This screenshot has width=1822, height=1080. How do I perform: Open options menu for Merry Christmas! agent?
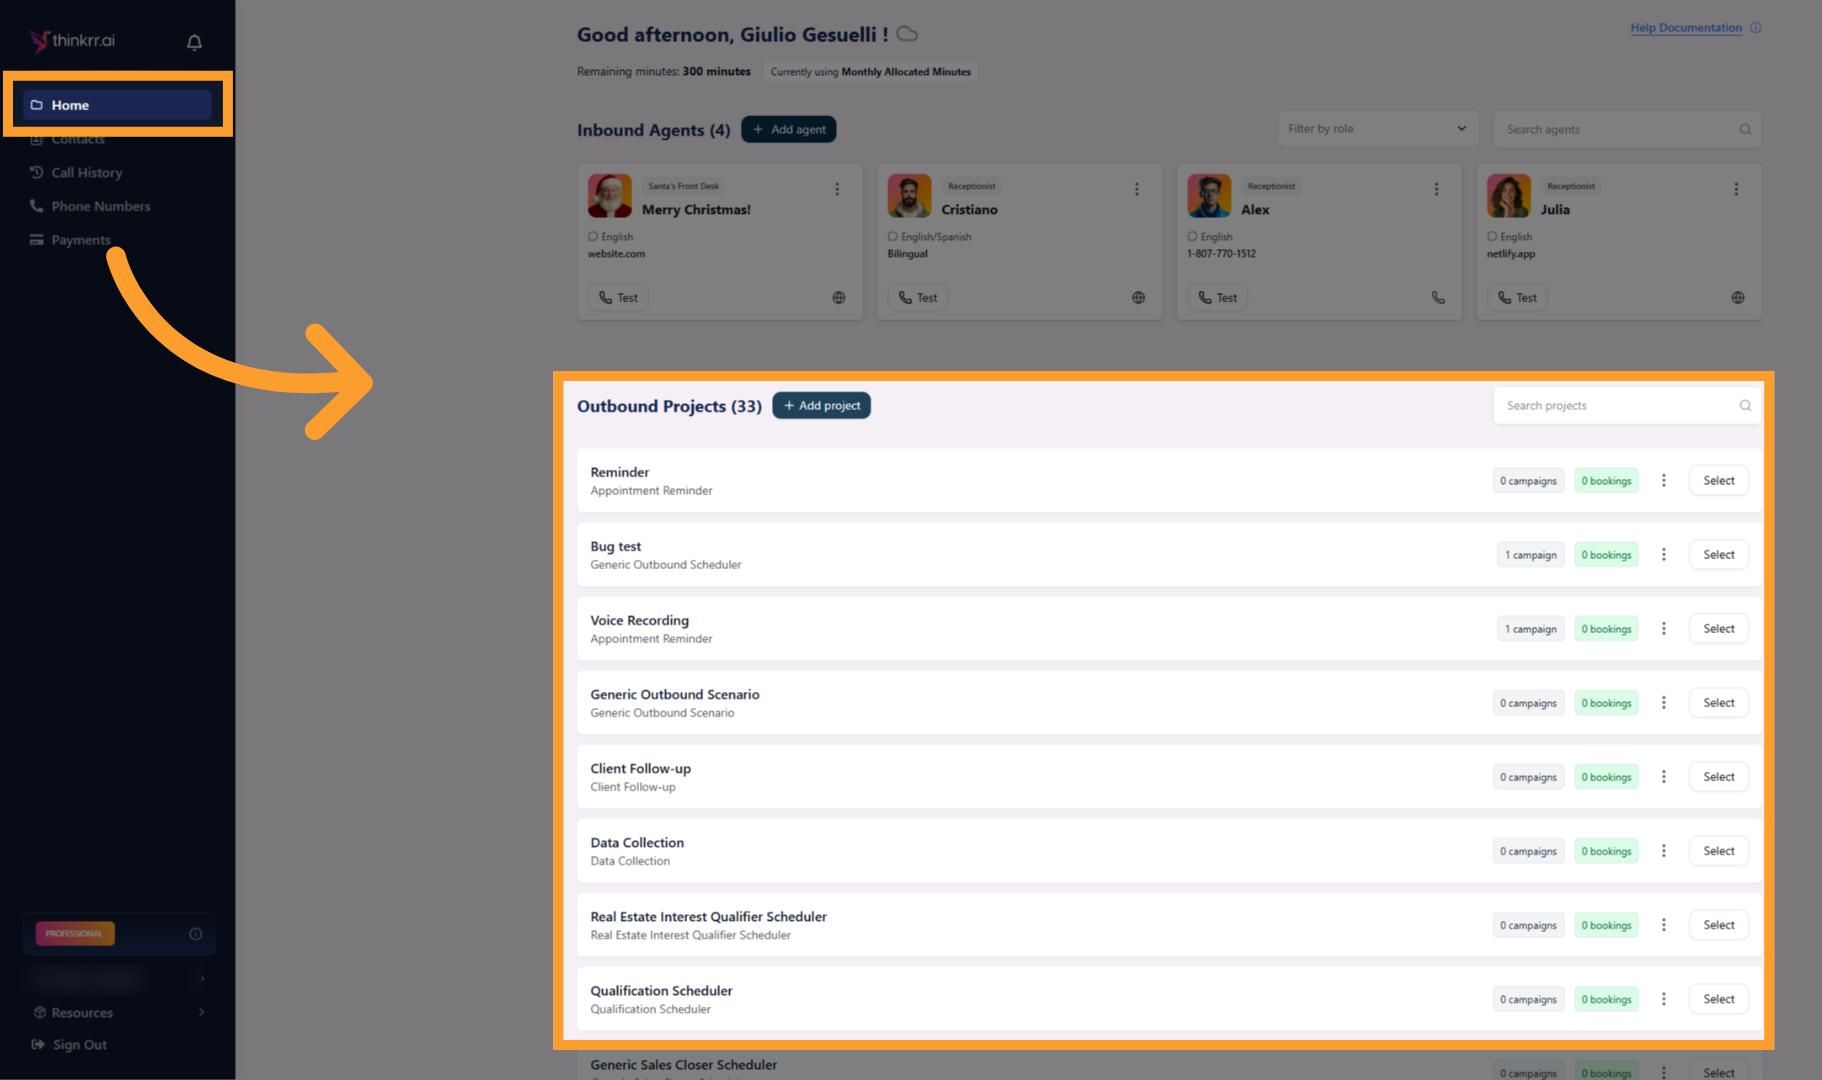coord(837,189)
